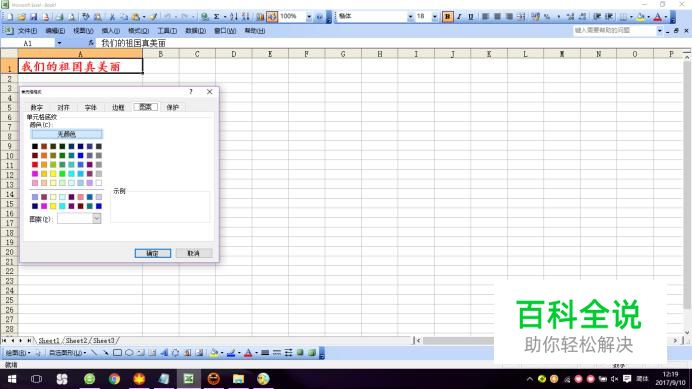The height and width of the screenshot is (389, 692).
Task: Click the Chart Wizard icon
Action: tap(260, 17)
